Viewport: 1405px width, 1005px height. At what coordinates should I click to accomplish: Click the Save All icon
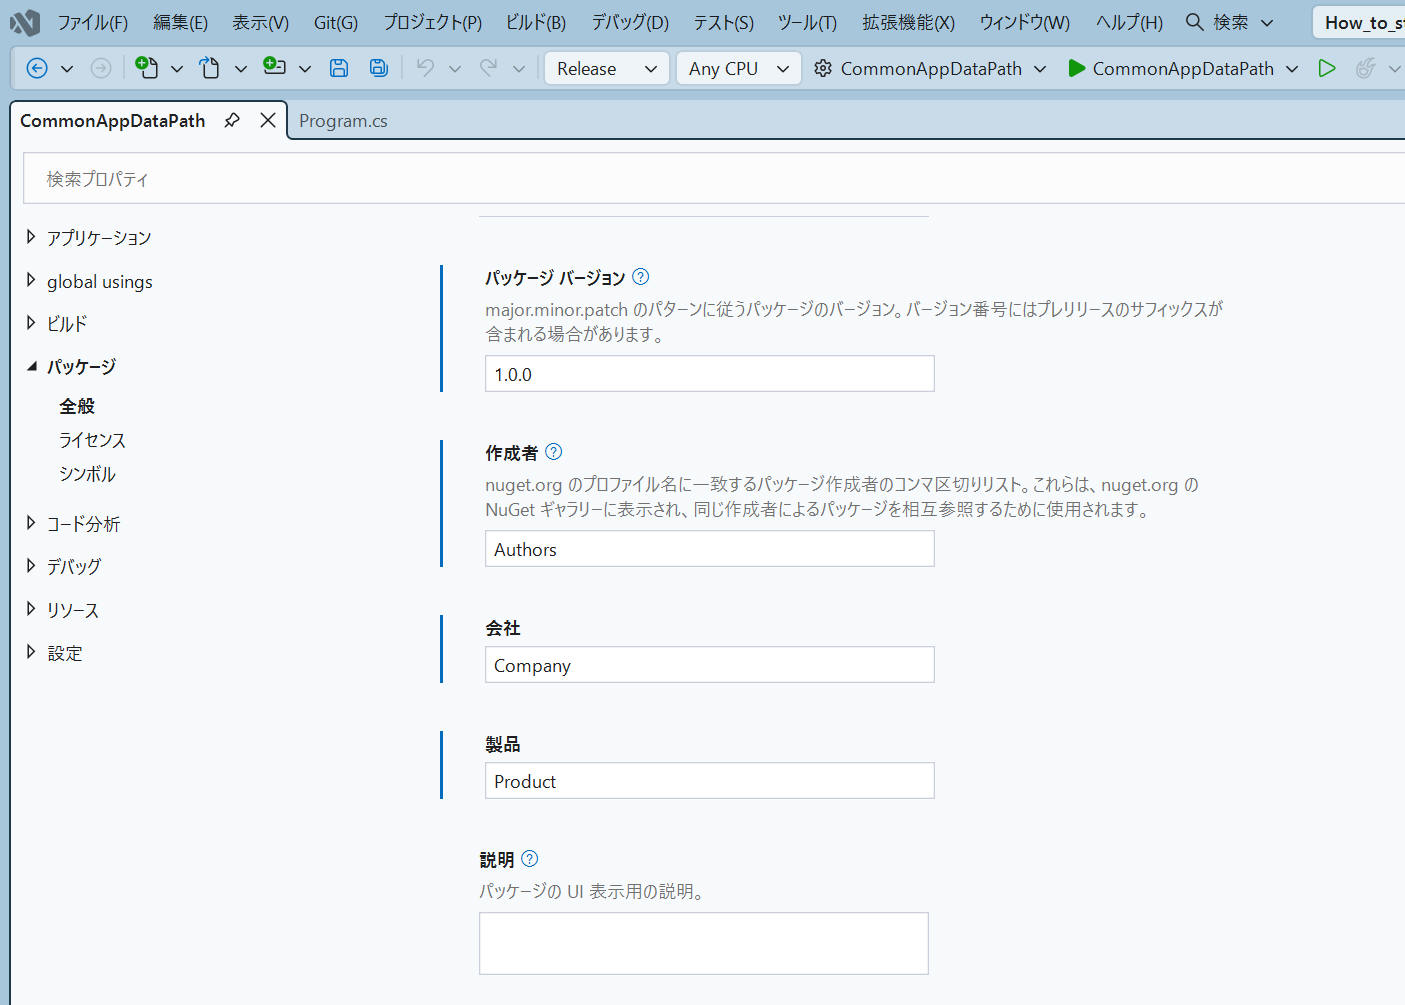[x=379, y=68]
